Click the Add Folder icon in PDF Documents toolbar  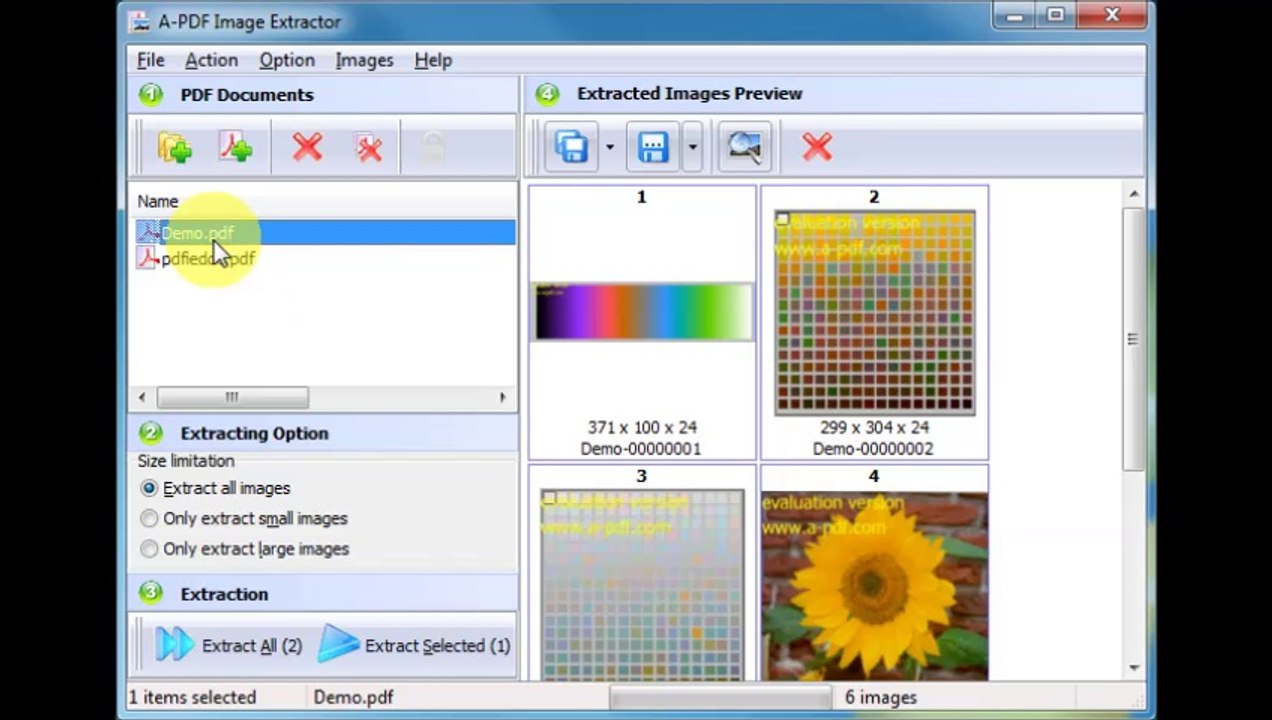(x=175, y=148)
